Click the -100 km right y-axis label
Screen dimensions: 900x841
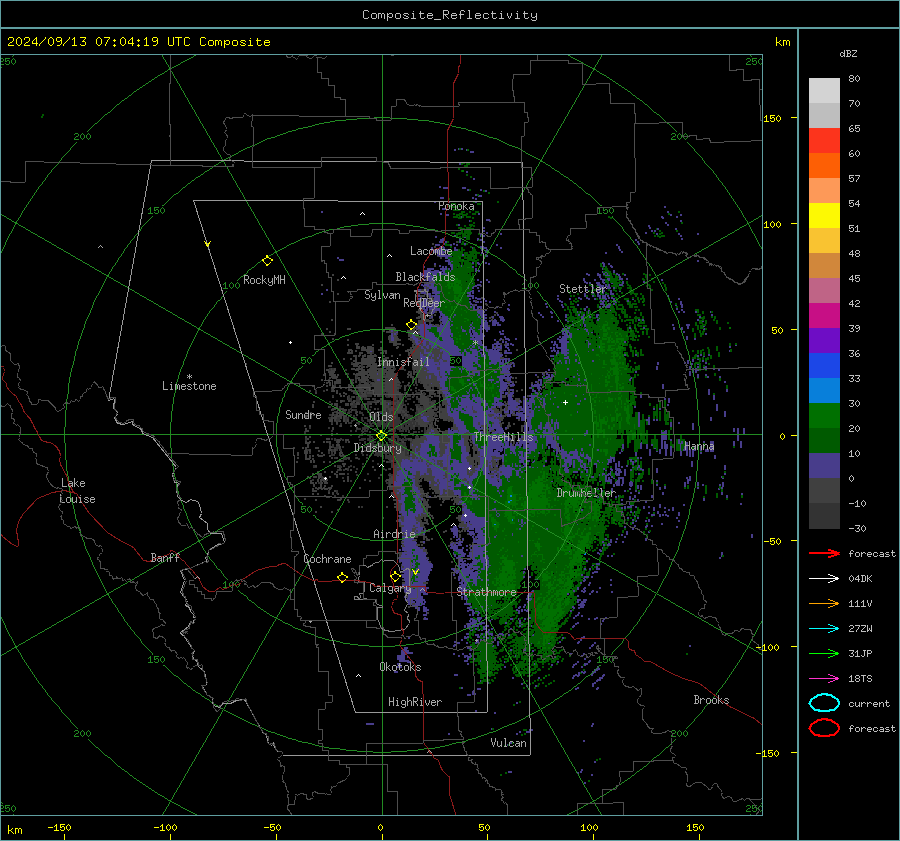click(769, 647)
